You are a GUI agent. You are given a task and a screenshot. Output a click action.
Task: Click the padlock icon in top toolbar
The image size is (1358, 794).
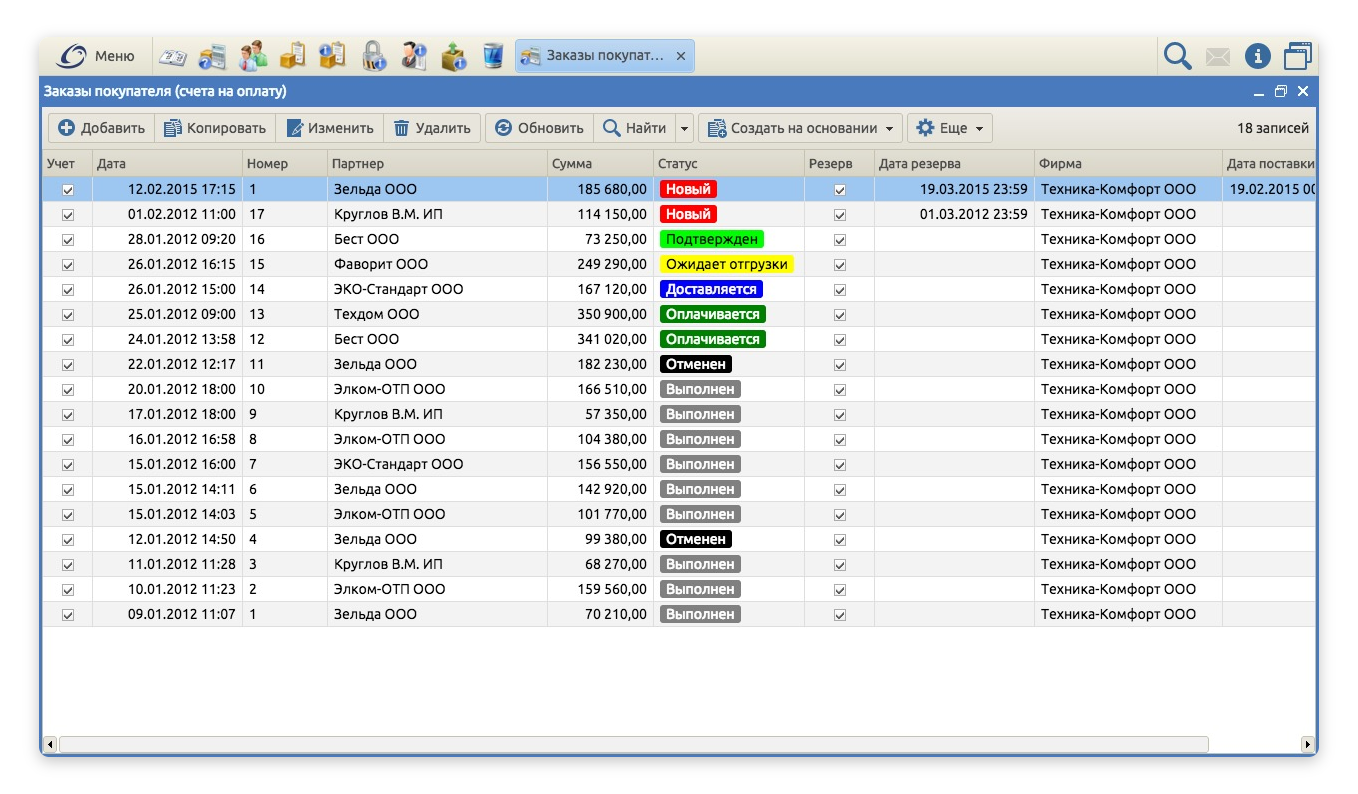[374, 56]
